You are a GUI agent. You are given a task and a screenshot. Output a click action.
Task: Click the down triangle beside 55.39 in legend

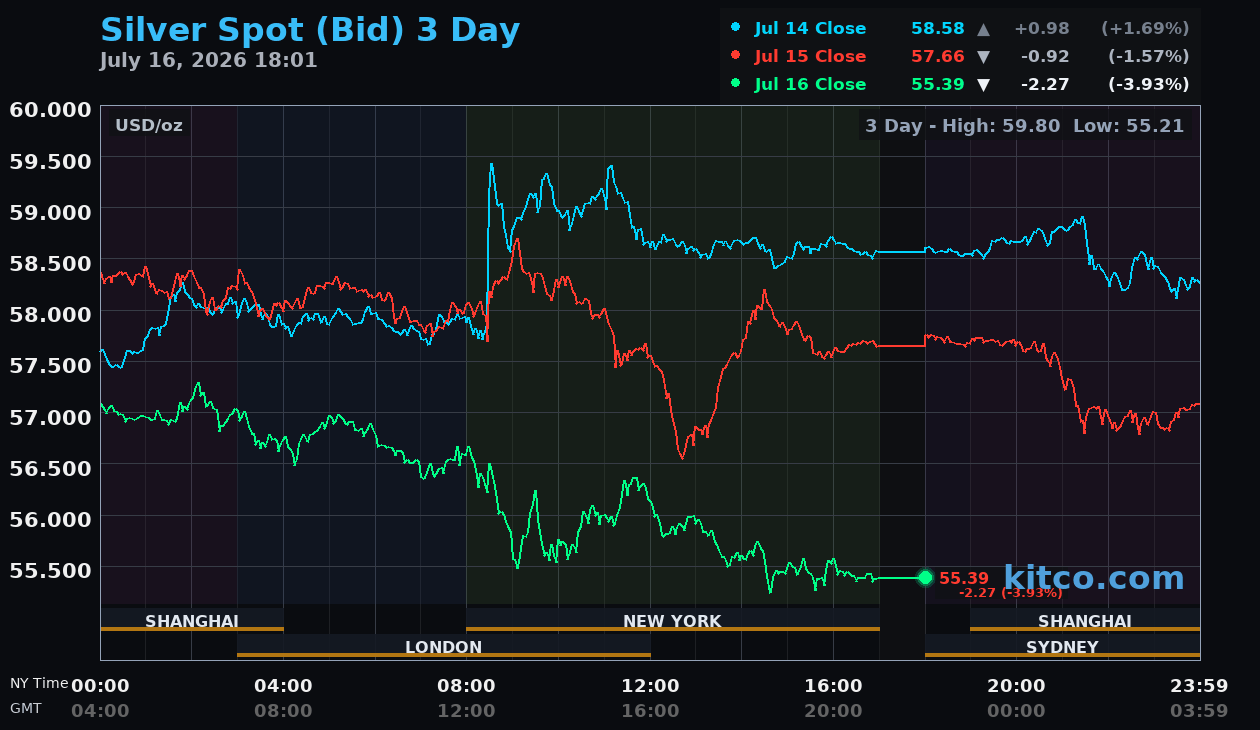tap(983, 85)
